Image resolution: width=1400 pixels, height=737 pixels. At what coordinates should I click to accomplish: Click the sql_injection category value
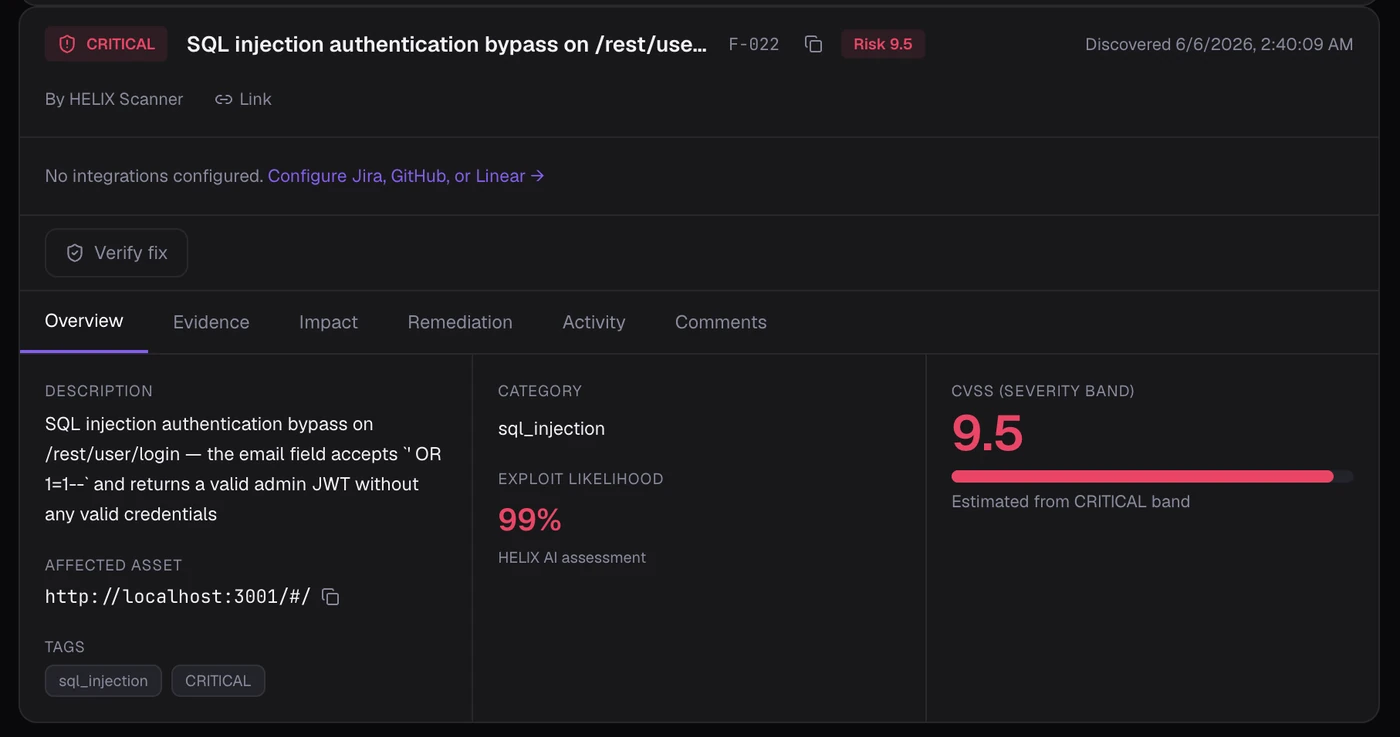point(551,429)
